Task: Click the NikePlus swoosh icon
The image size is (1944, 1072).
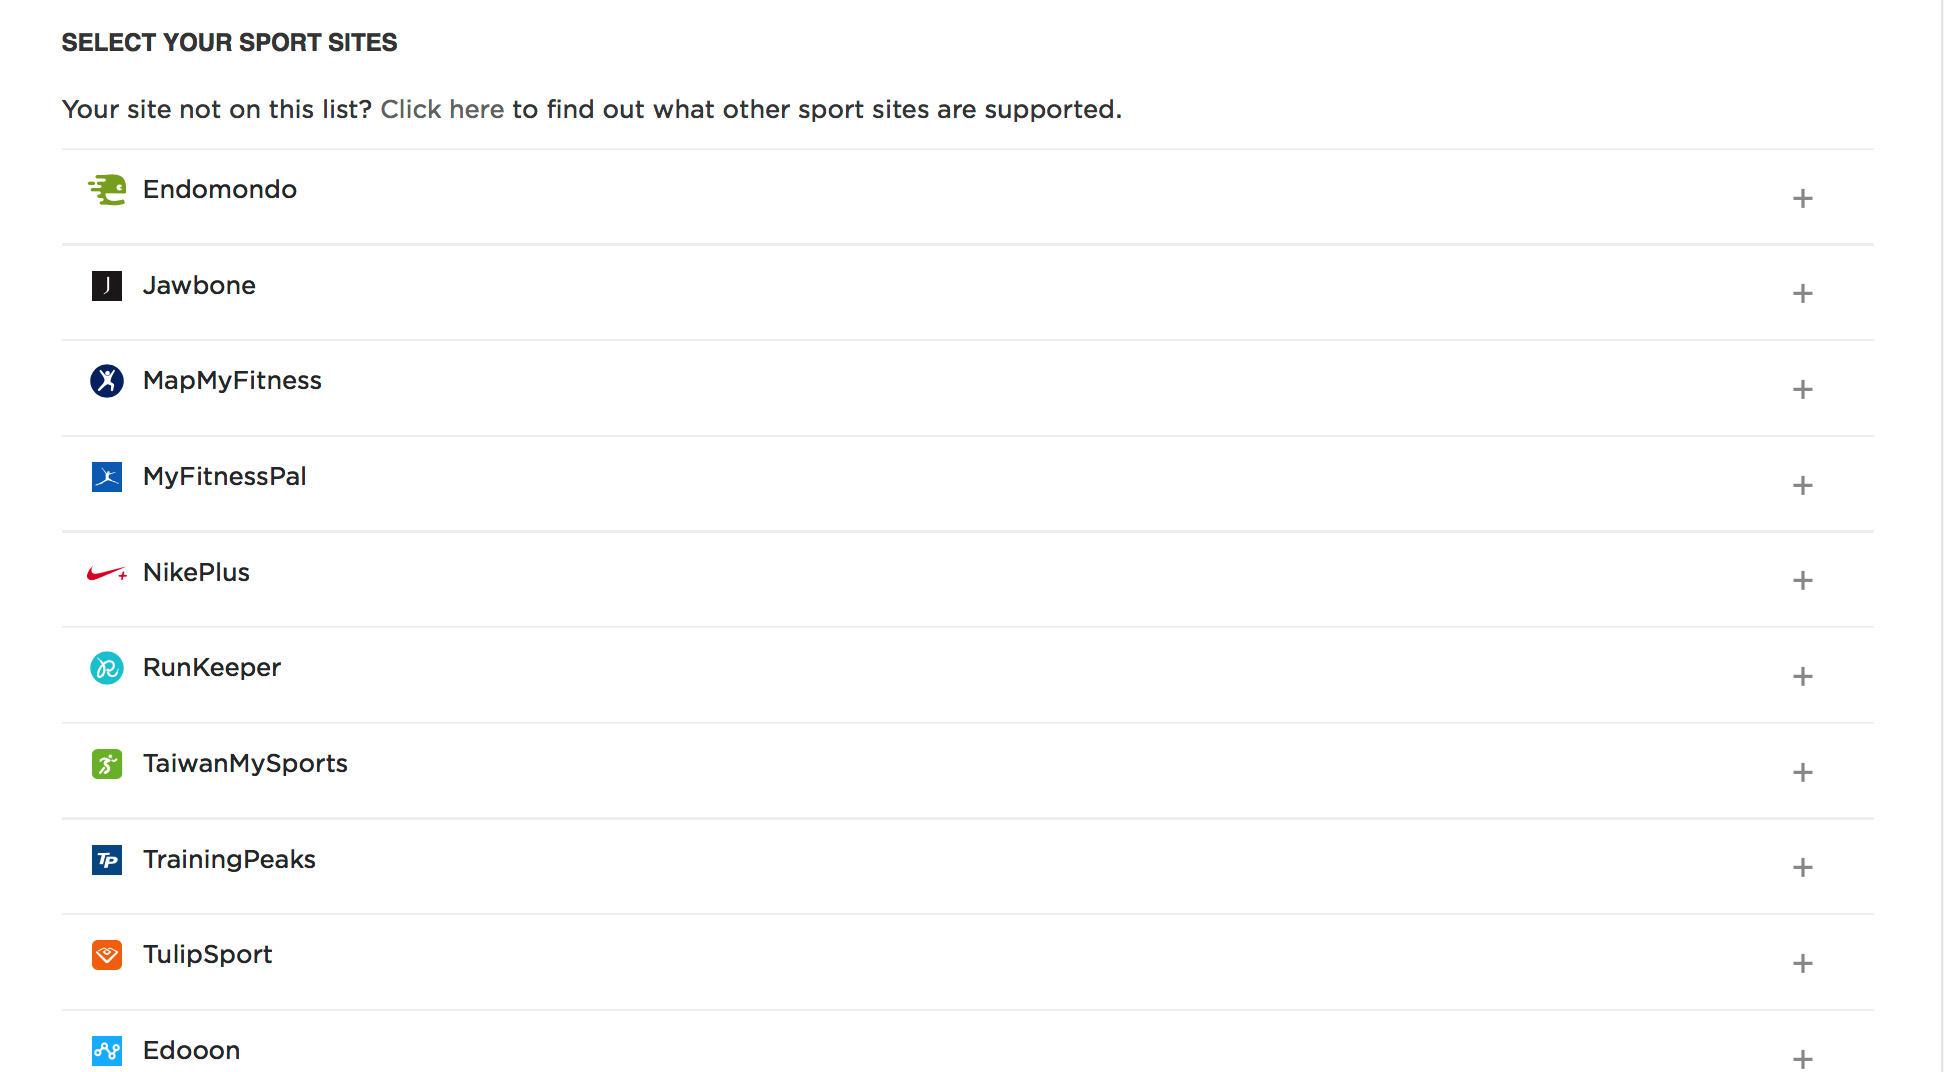Action: pyautogui.click(x=107, y=573)
